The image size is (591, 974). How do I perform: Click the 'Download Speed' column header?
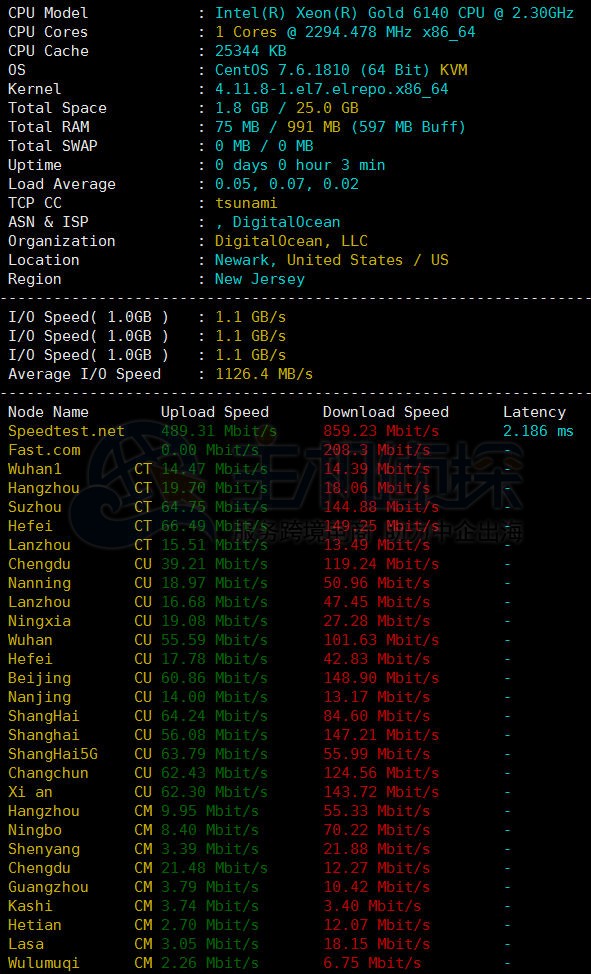click(x=385, y=412)
